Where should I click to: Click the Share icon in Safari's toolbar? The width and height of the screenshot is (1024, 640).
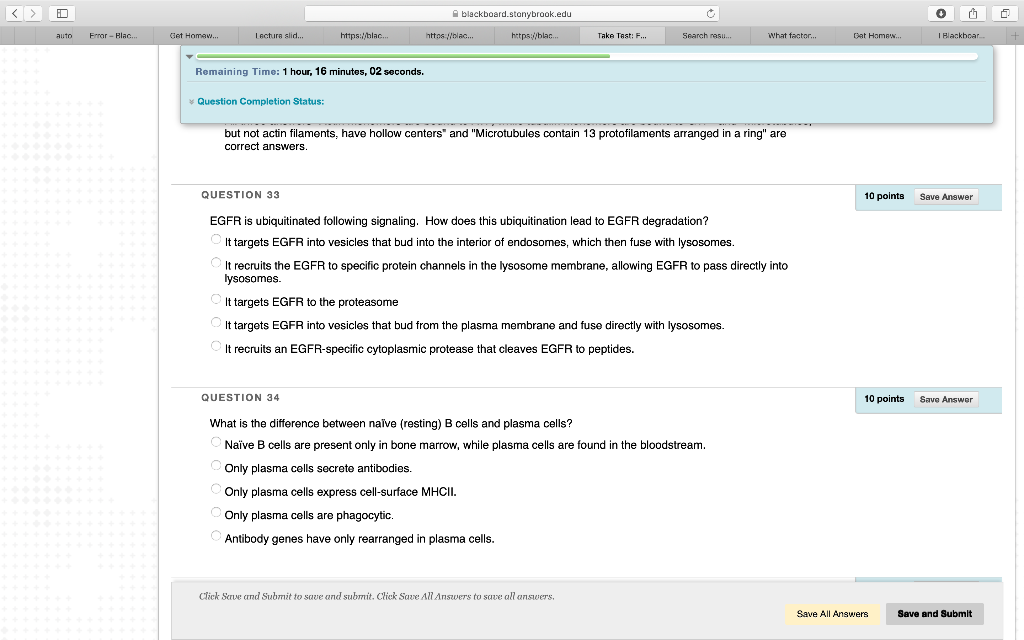click(x=971, y=13)
